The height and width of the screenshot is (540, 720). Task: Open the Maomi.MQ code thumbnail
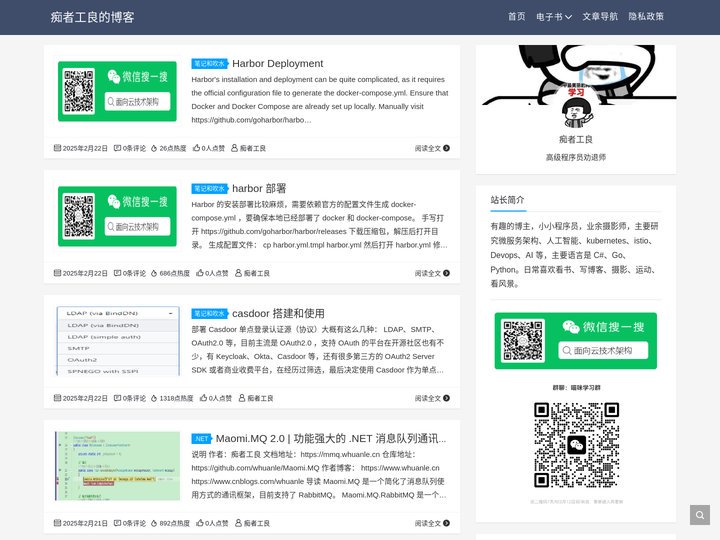(118, 466)
